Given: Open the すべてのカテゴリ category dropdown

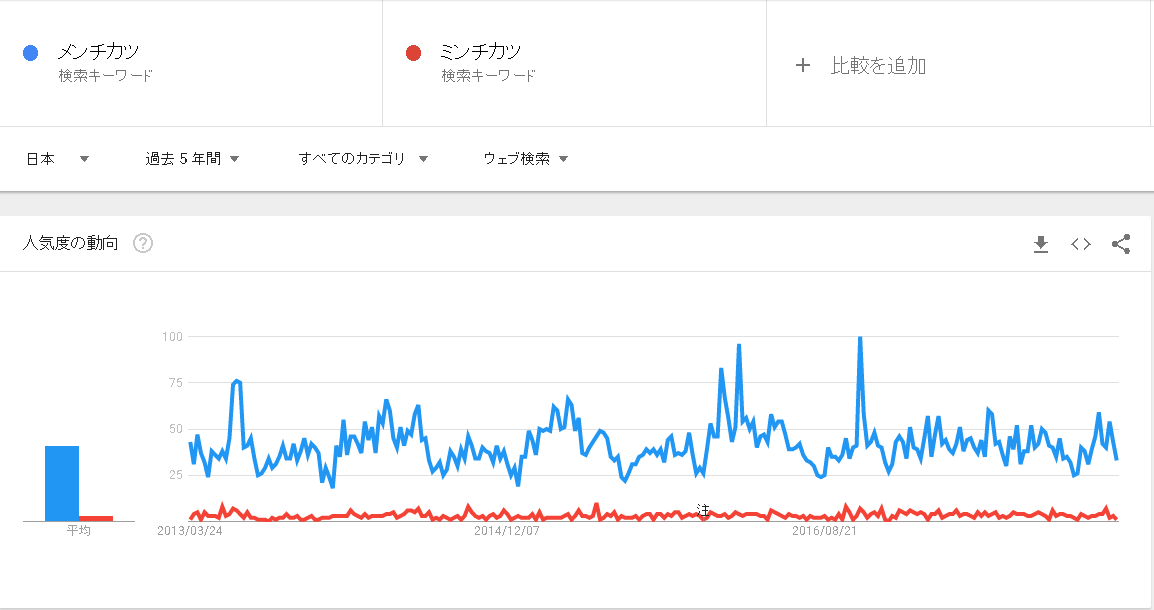Looking at the screenshot, I should click(x=363, y=159).
